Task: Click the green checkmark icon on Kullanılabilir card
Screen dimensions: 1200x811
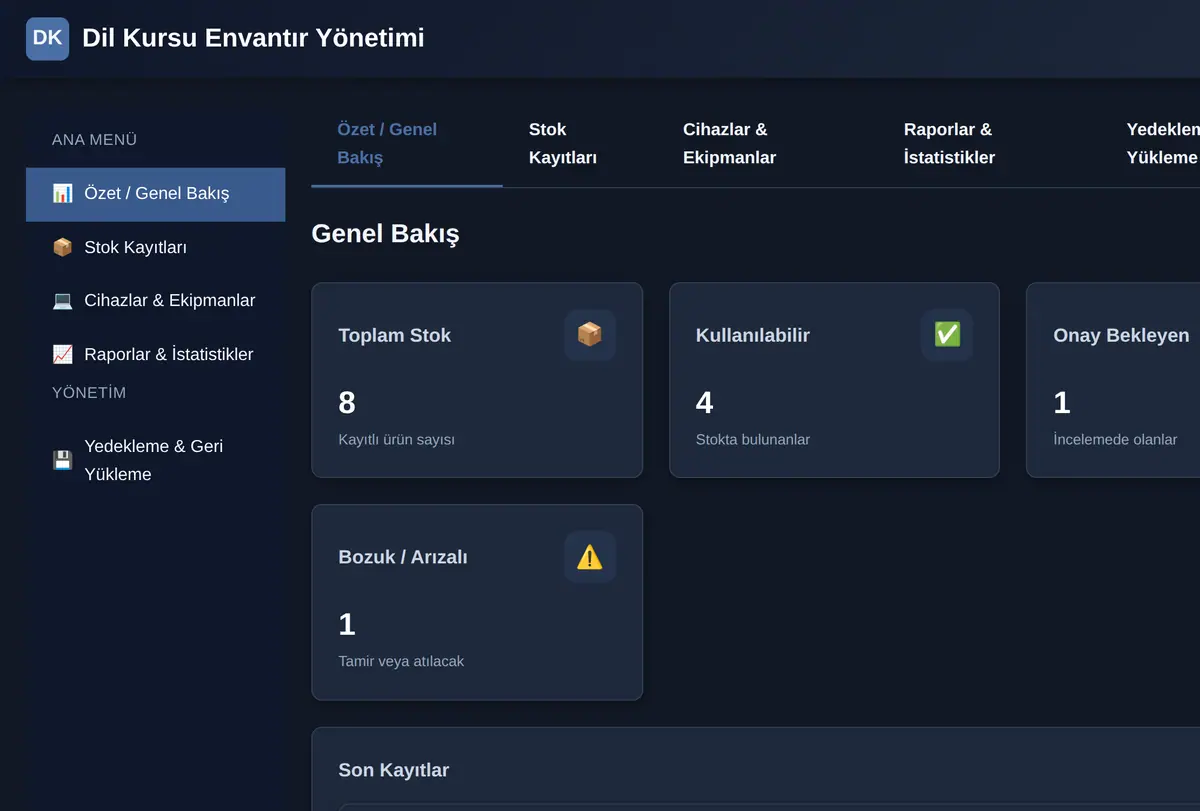Action: (x=947, y=335)
